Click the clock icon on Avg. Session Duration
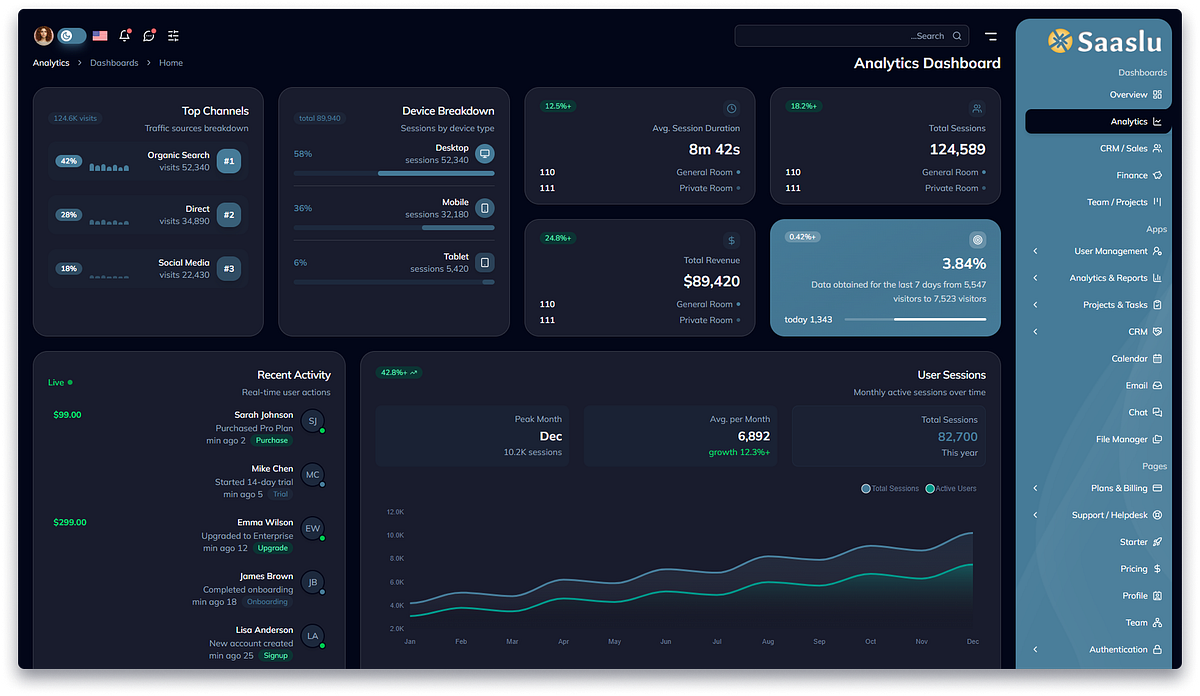 click(731, 108)
